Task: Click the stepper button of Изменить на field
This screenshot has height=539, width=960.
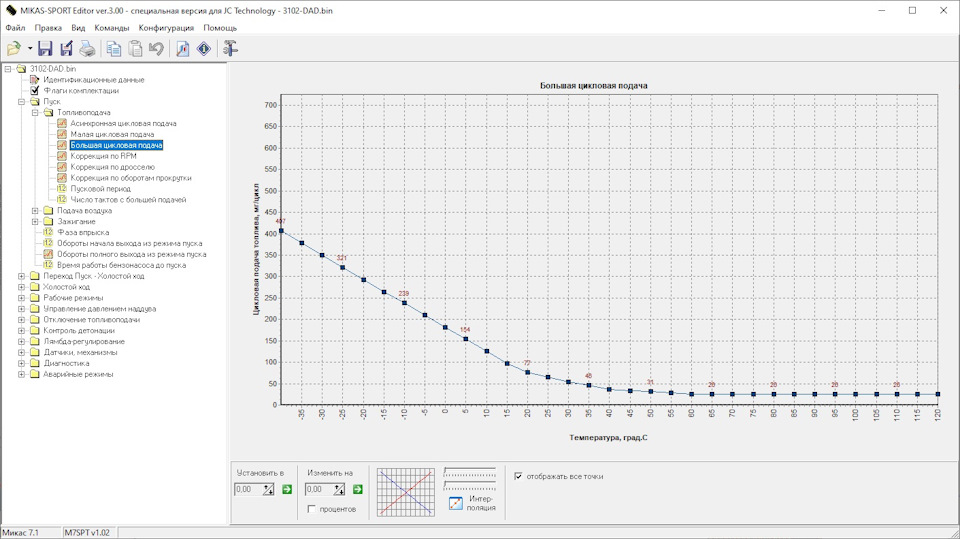Action: click(340, 489)
